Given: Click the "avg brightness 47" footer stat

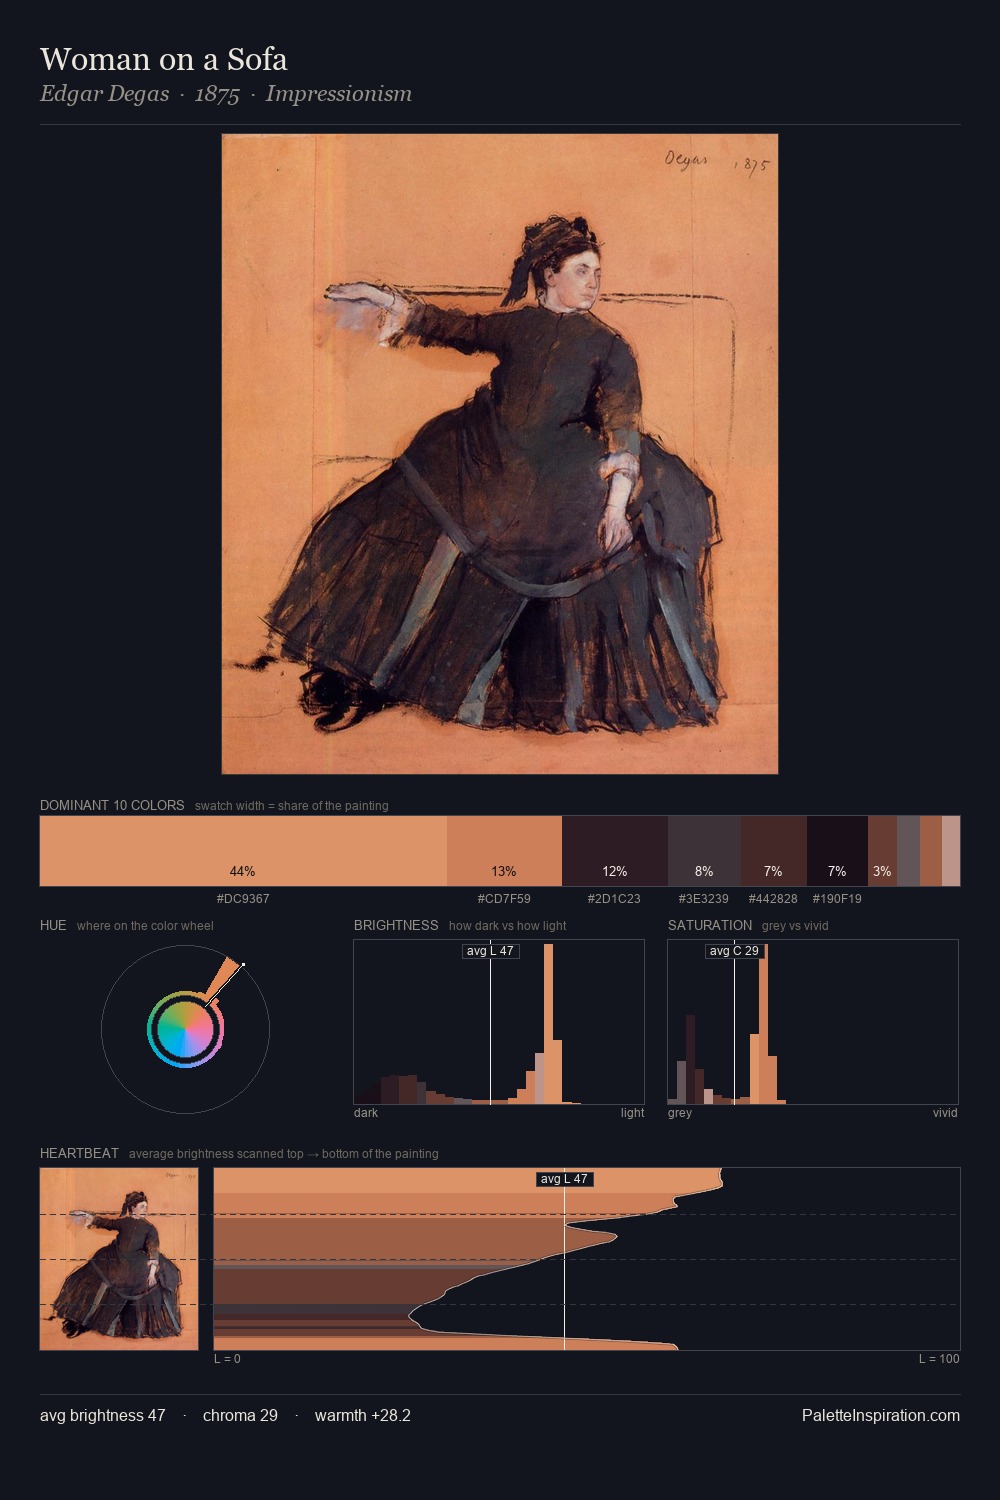Looking at the screenshot, I should click(x=103, y=1416).
